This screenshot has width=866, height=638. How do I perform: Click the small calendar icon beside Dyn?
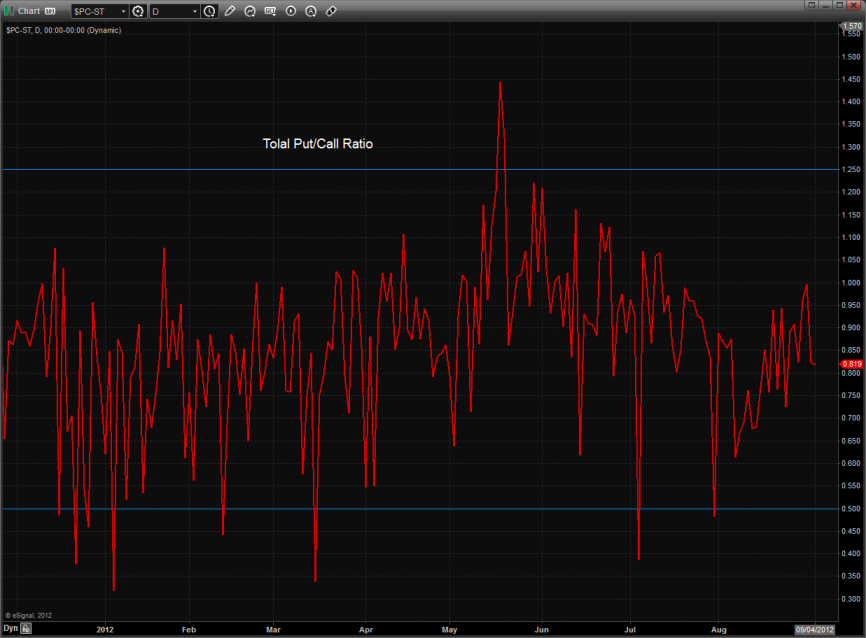(x=27, y=629)
